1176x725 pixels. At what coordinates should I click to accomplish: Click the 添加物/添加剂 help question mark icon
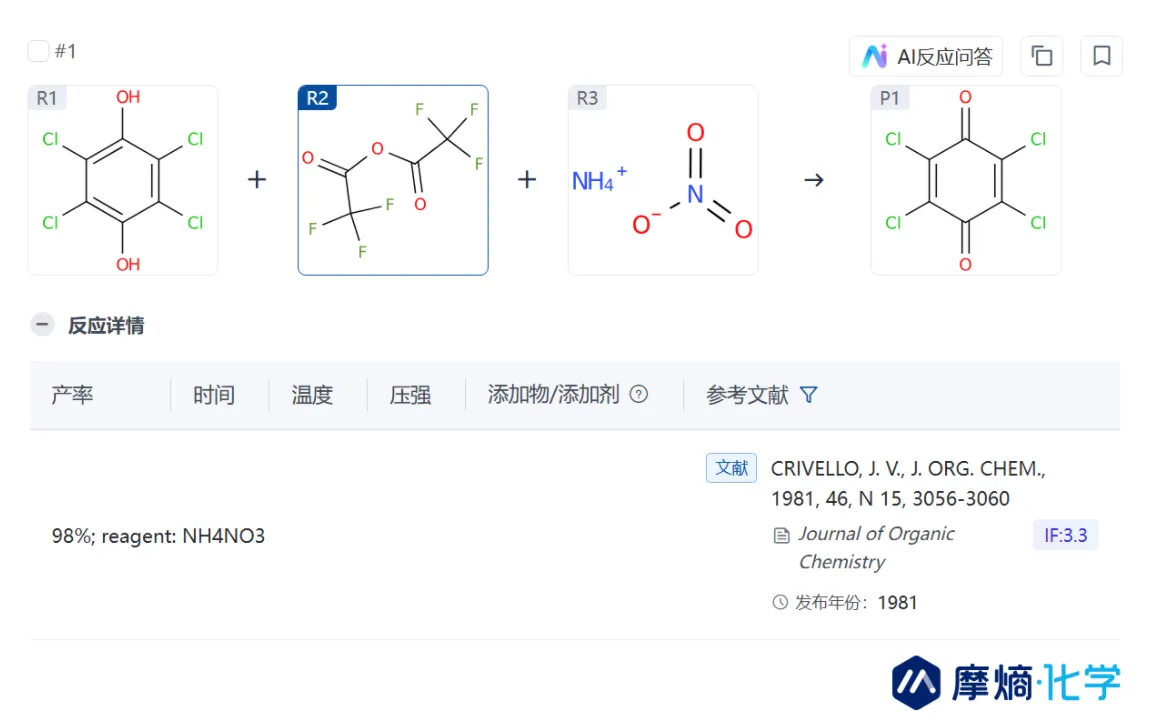638,394
